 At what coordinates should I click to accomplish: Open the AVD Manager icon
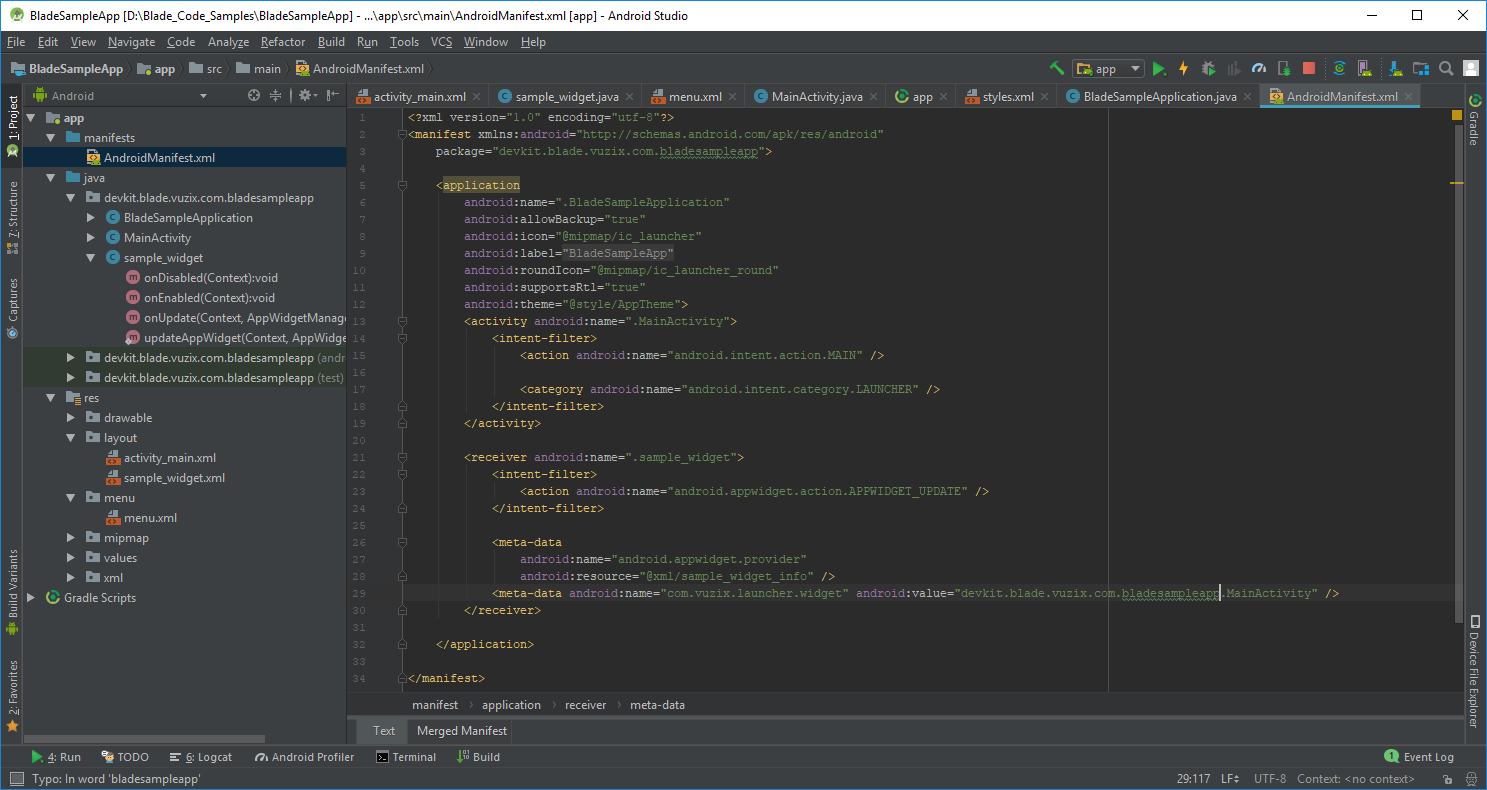click(1366, 69)
